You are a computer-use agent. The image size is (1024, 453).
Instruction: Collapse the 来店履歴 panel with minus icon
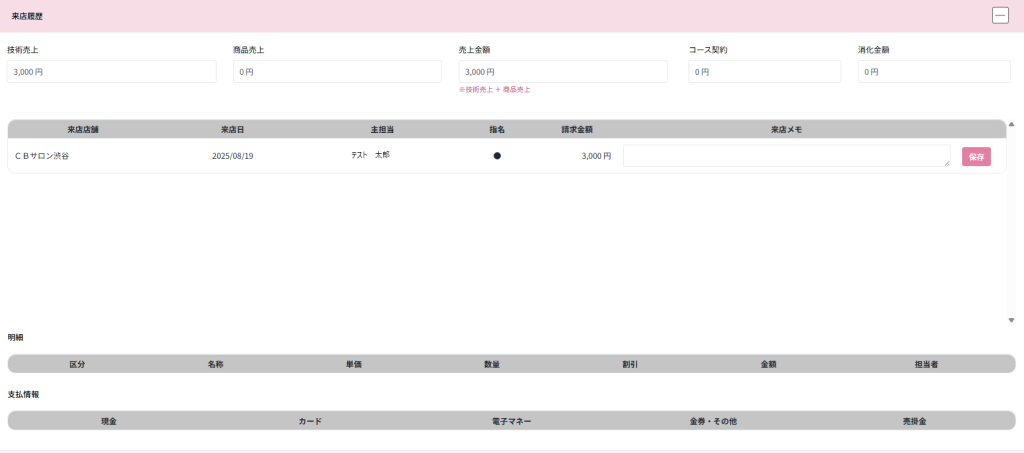pos(999,15)
